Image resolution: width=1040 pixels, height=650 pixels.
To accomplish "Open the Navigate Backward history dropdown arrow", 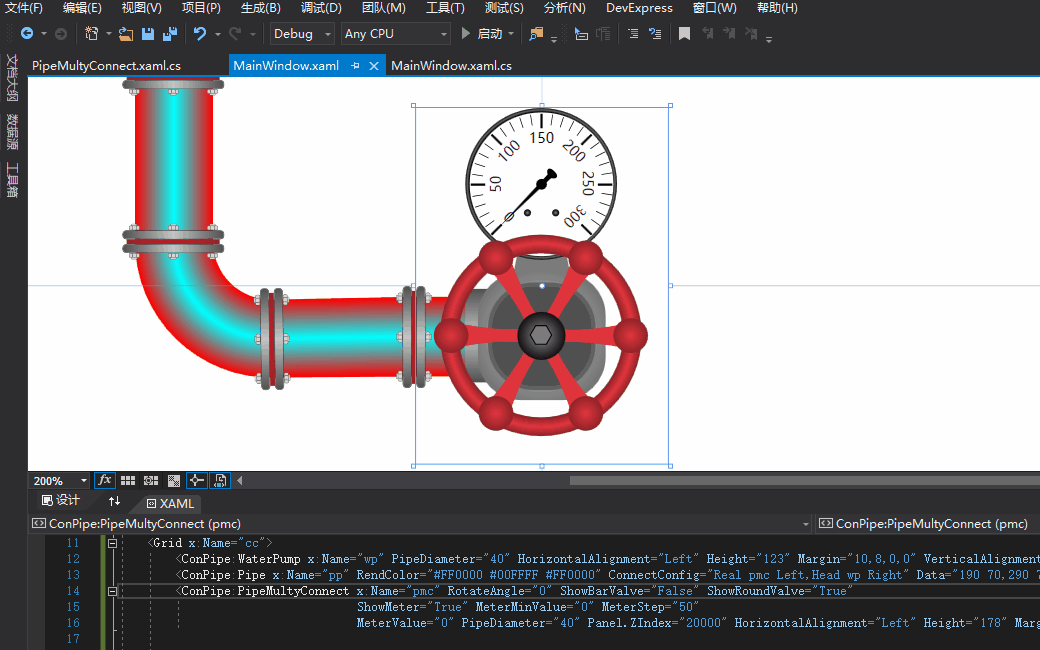I will point(44,34).
